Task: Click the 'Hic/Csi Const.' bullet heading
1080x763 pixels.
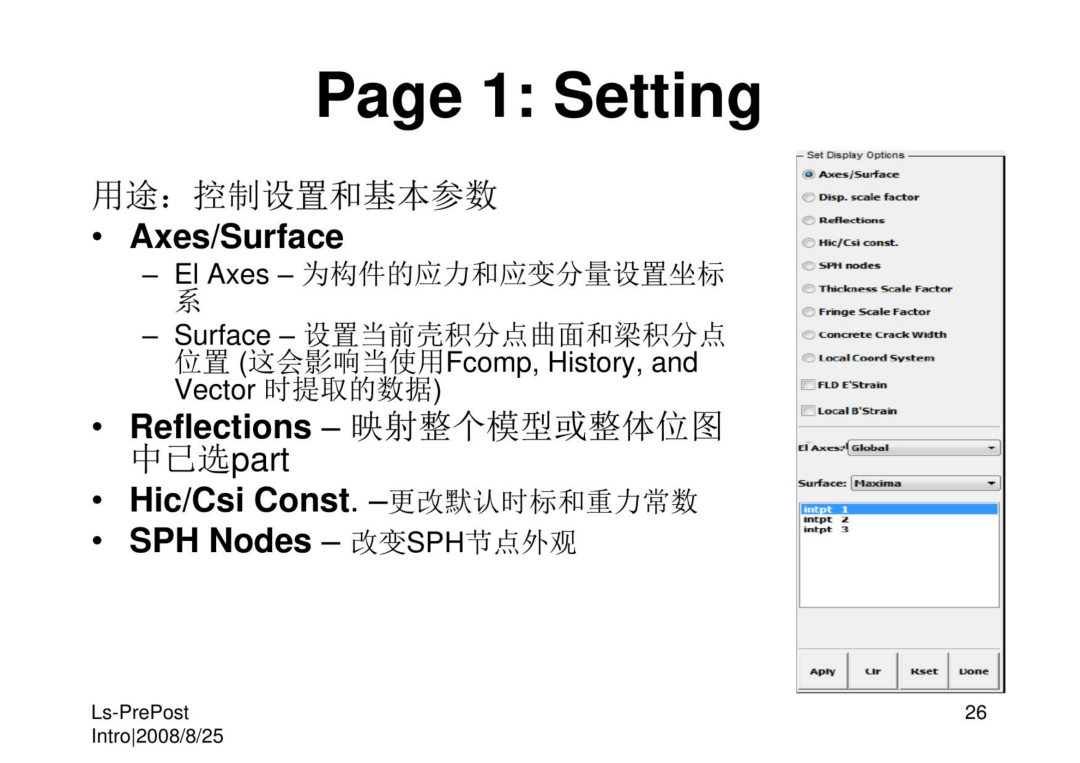Action: coord(244,501)
